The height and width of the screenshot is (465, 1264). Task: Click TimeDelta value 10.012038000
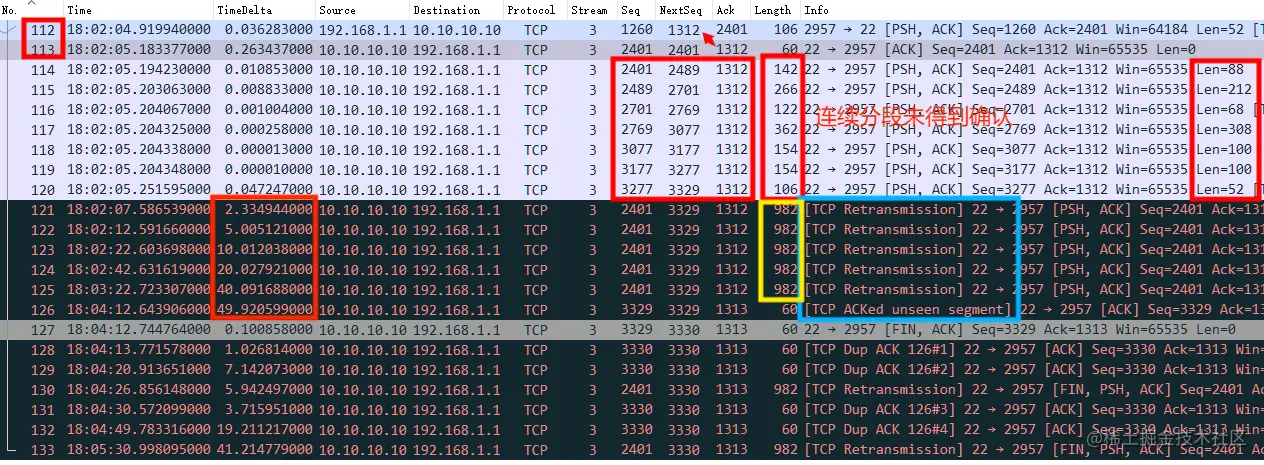263,250
